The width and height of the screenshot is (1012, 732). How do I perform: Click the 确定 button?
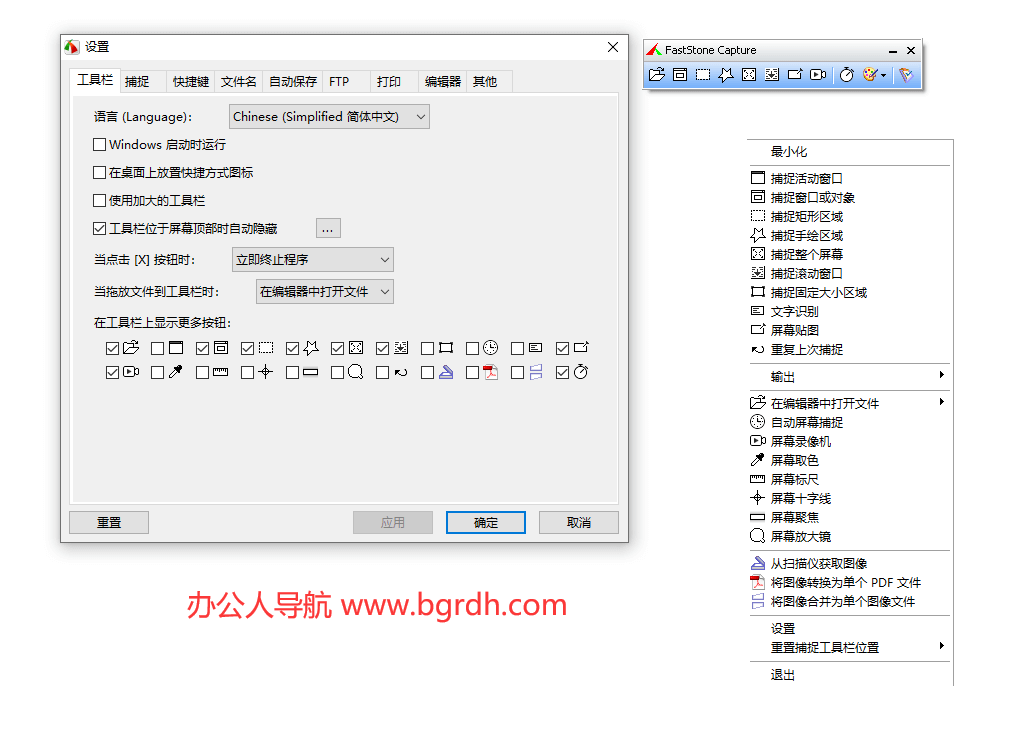(x=485, y=522)
